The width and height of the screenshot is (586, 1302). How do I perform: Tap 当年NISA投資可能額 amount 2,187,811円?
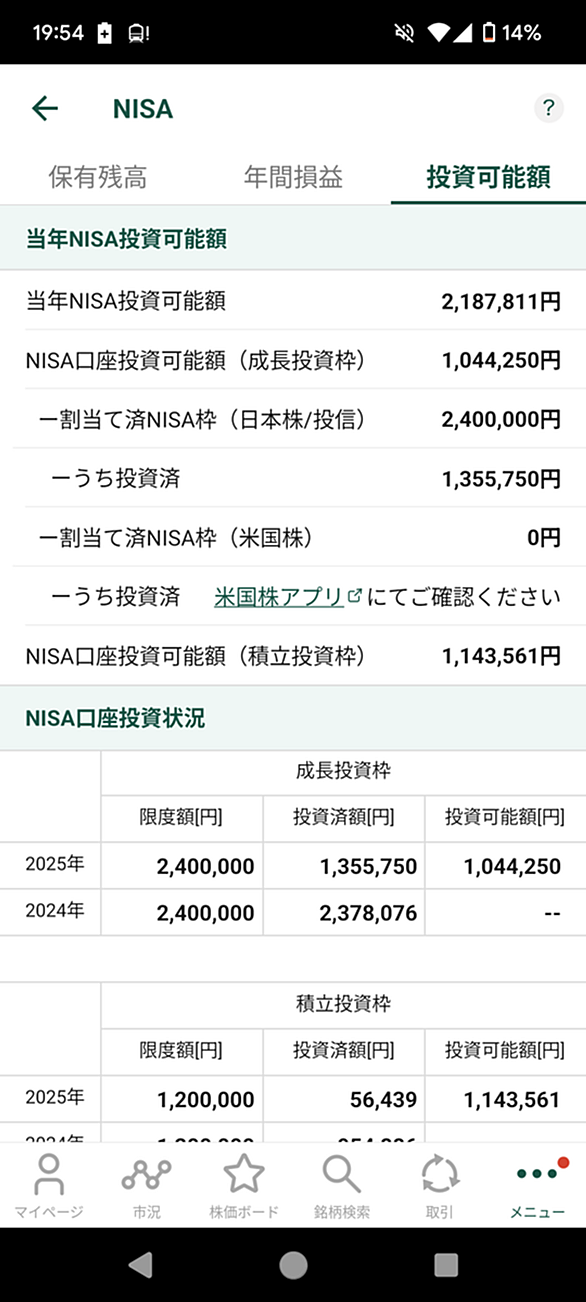coord(501,301)
